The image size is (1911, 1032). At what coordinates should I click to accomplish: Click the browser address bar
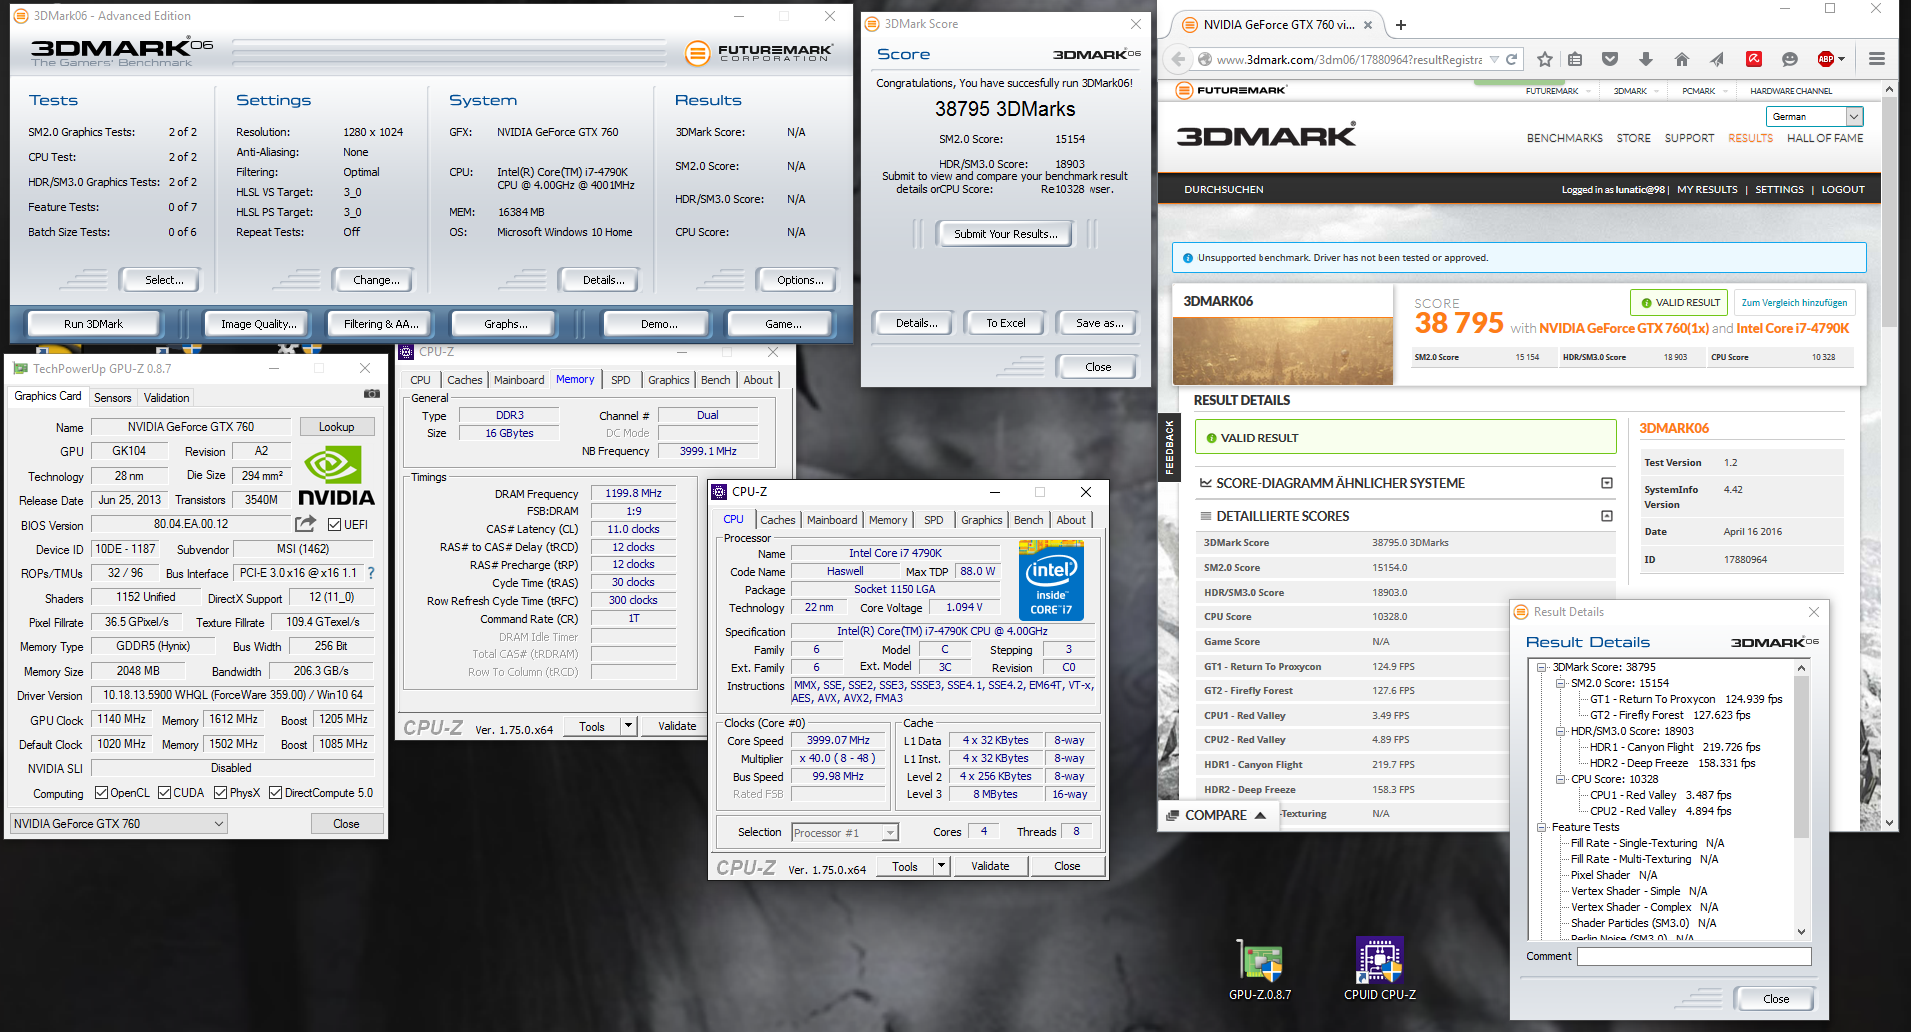[x=1350, y=59]
